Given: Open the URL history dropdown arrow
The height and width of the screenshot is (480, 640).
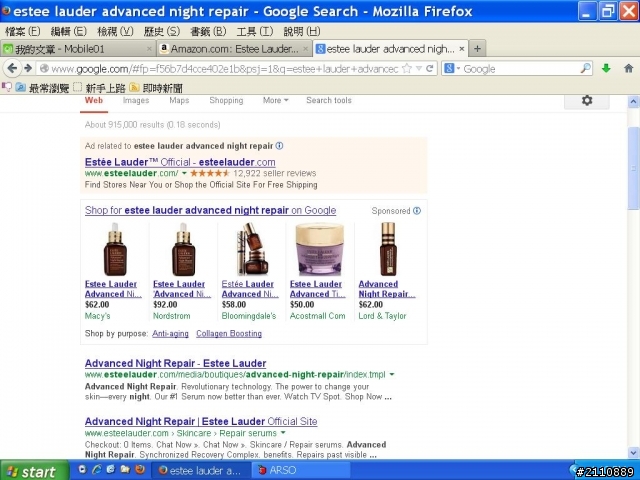Looking at the screenshot, I should [x=419, y=69].
